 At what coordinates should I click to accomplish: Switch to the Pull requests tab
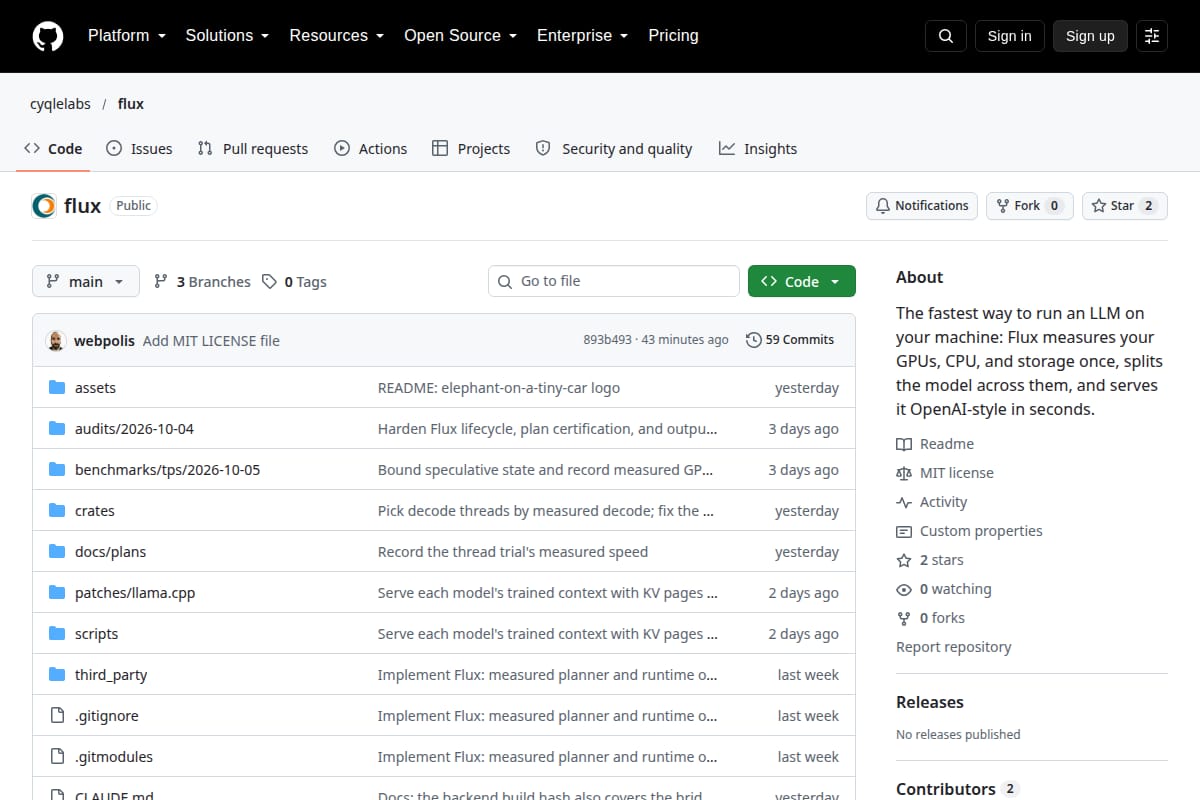pos(253,149)
